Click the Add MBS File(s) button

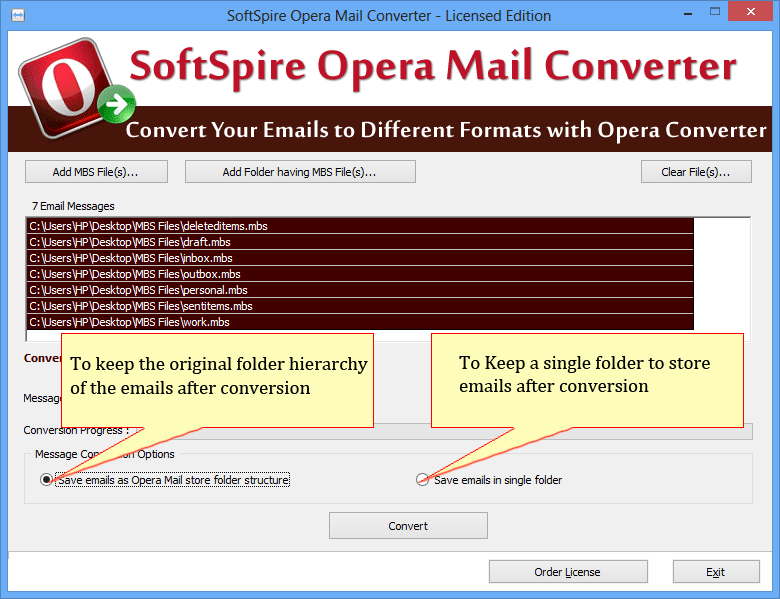97,172
